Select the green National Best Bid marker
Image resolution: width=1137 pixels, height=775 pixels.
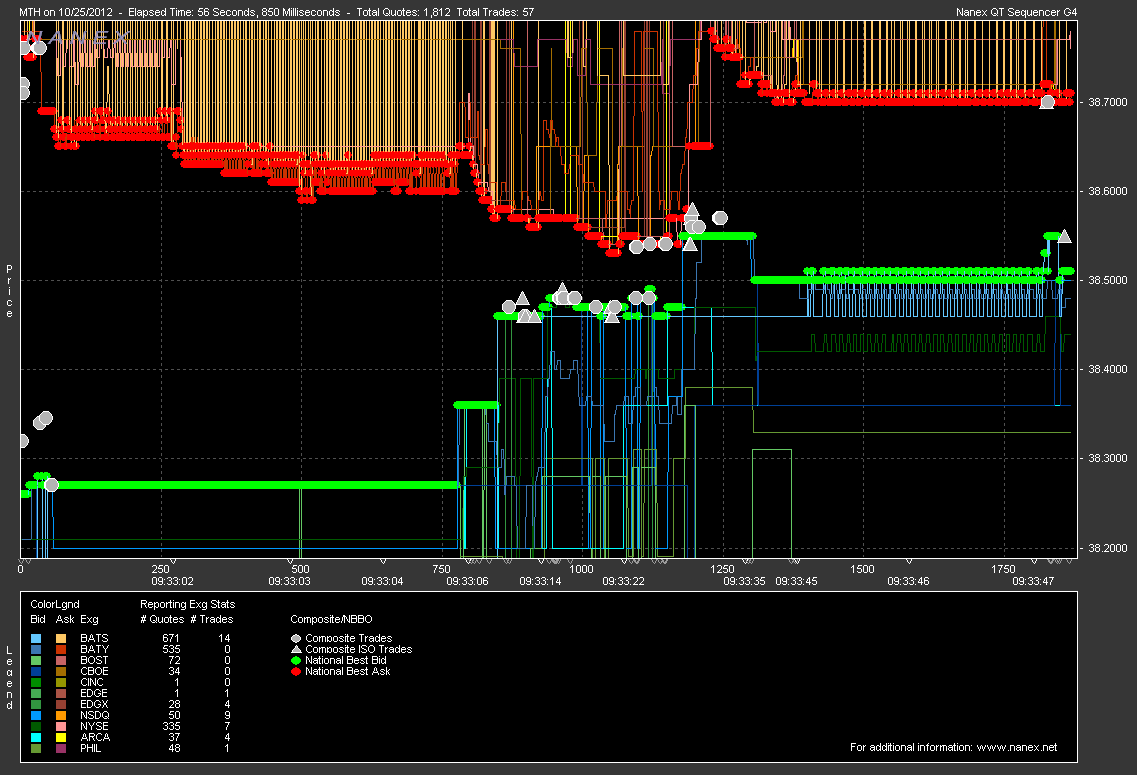point(296,660)
